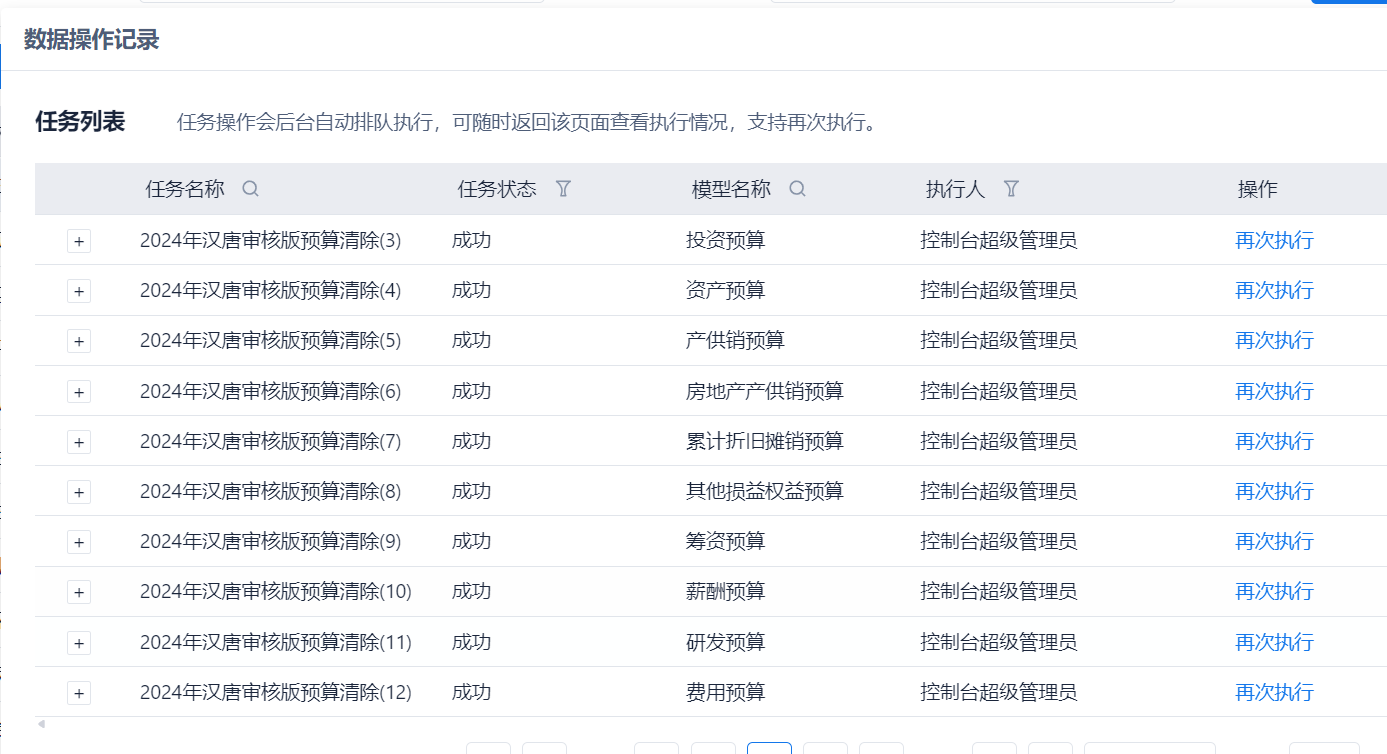The image size is (1387, 754).
Task: Click 再次执行 for the 费用预算 row
Action: [1274, 692]
